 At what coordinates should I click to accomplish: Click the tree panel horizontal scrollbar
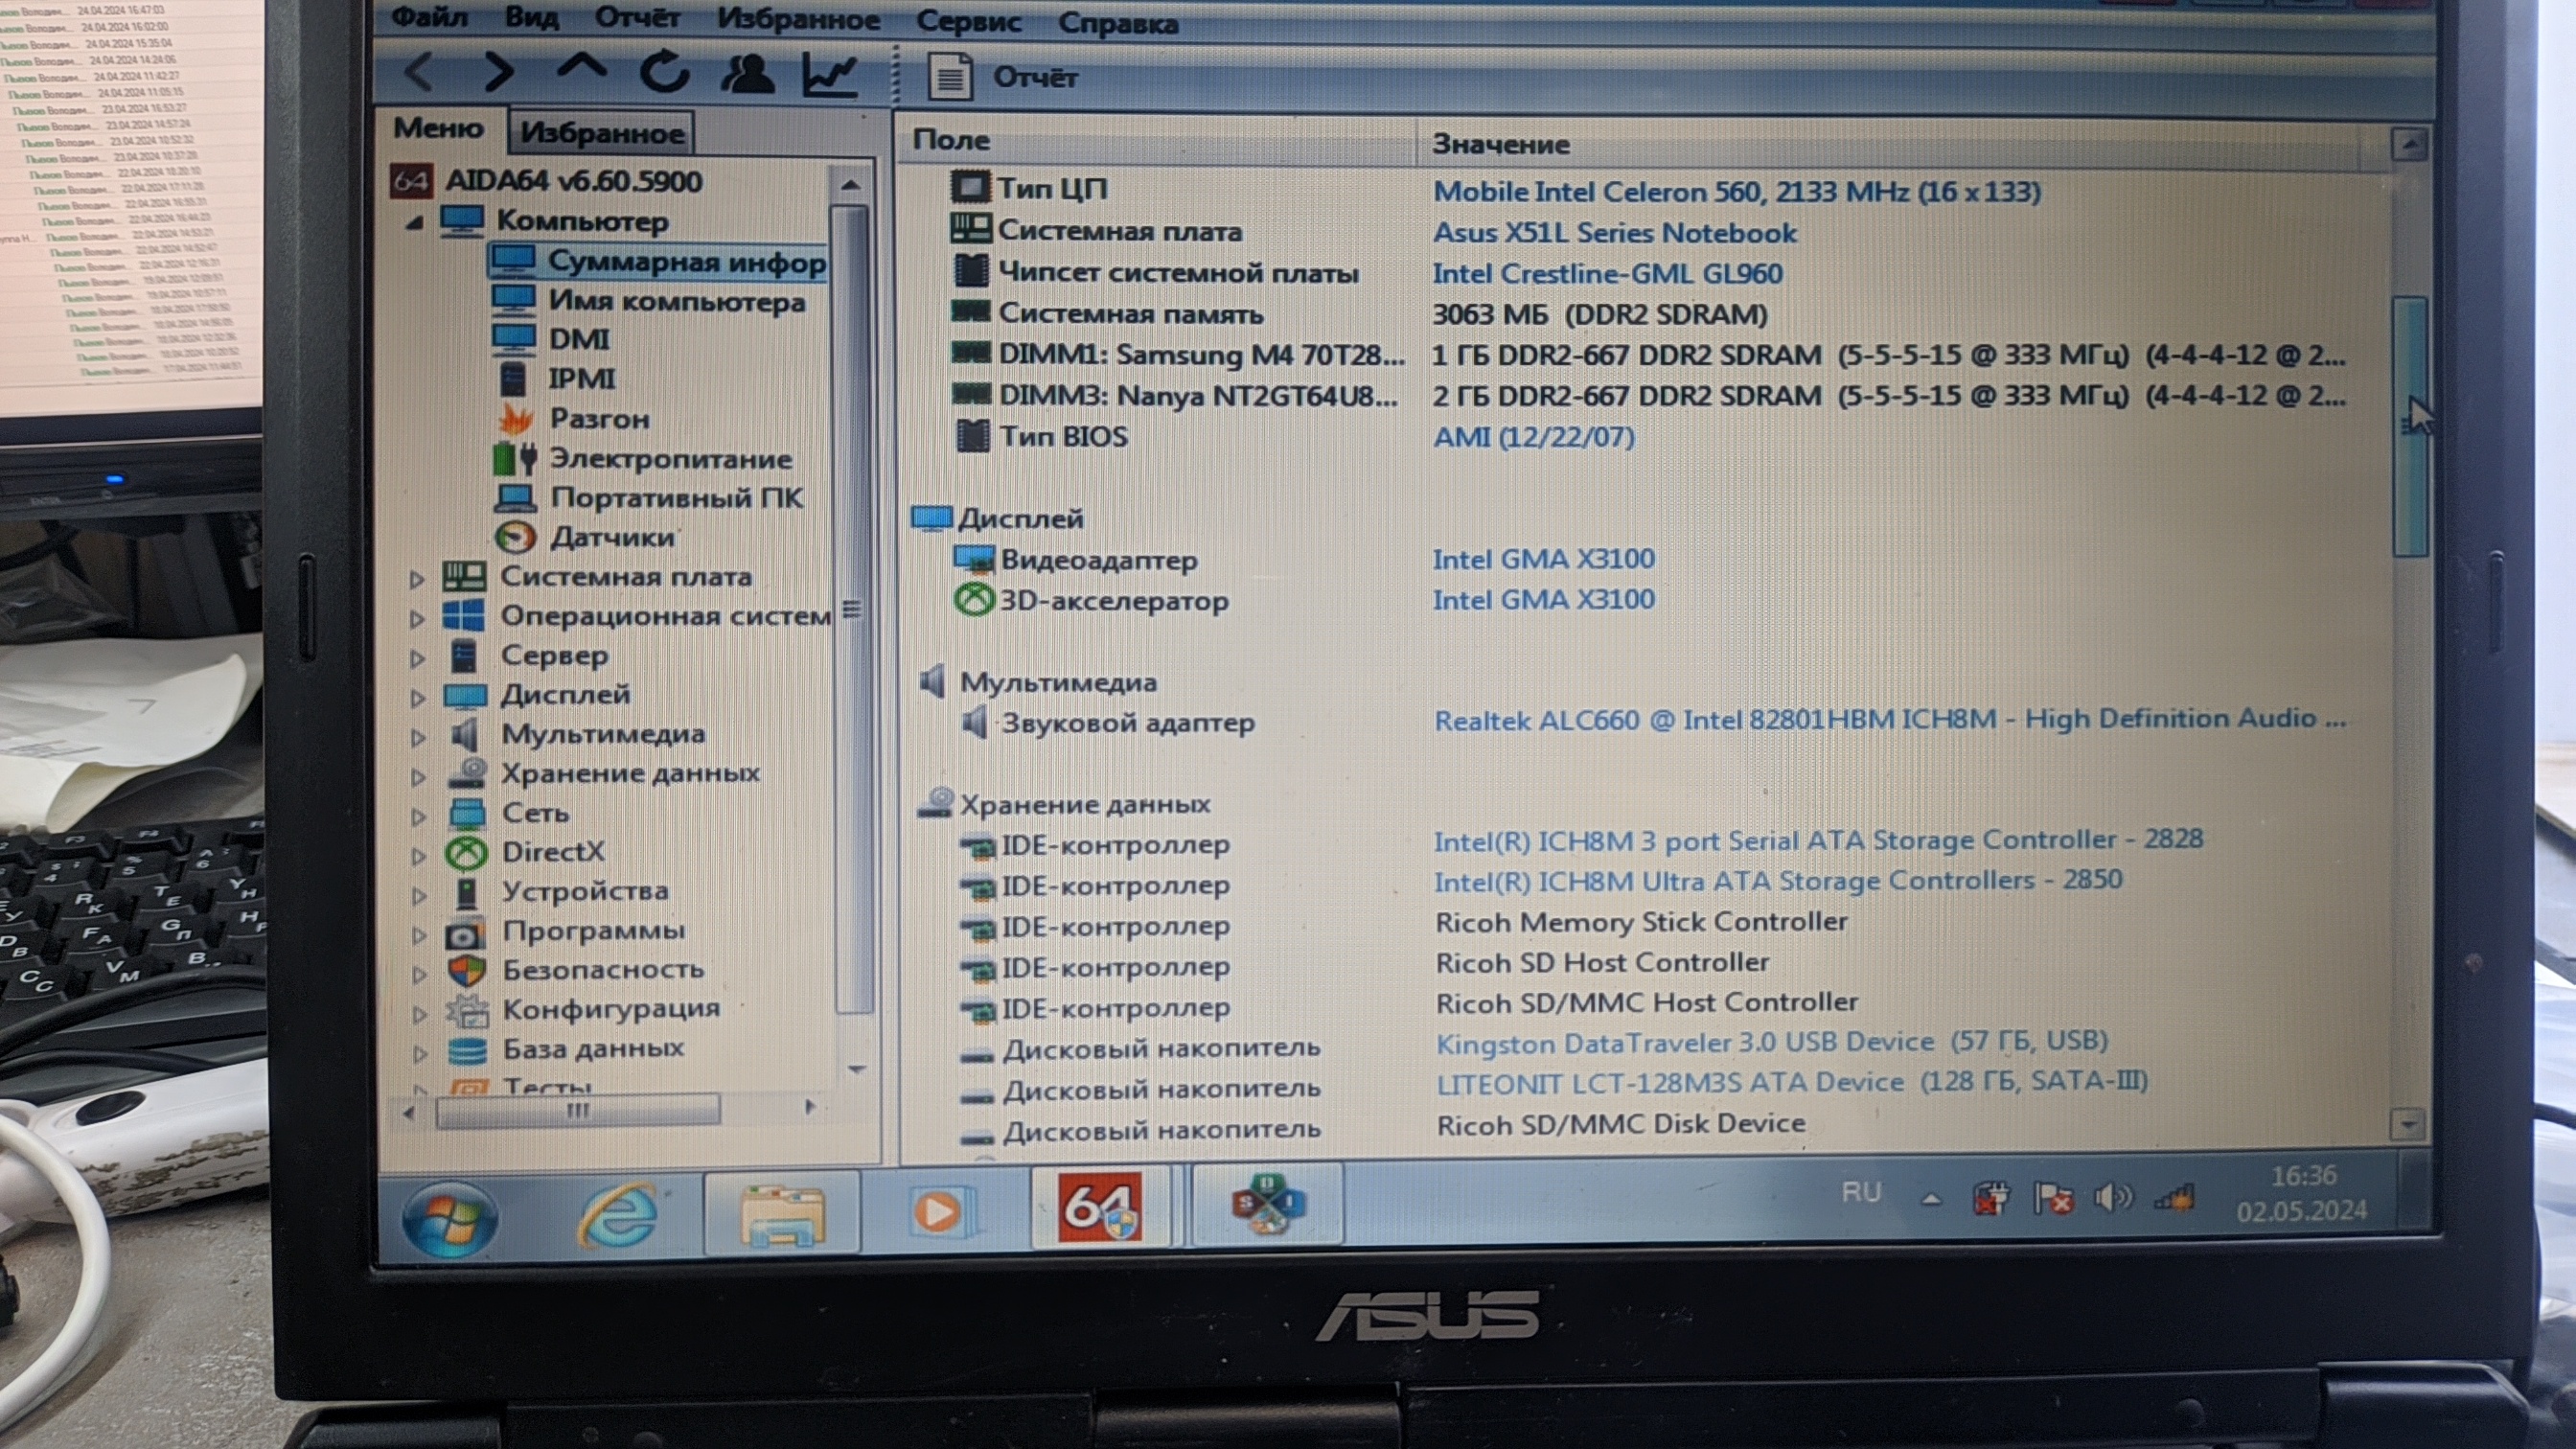578,1110
